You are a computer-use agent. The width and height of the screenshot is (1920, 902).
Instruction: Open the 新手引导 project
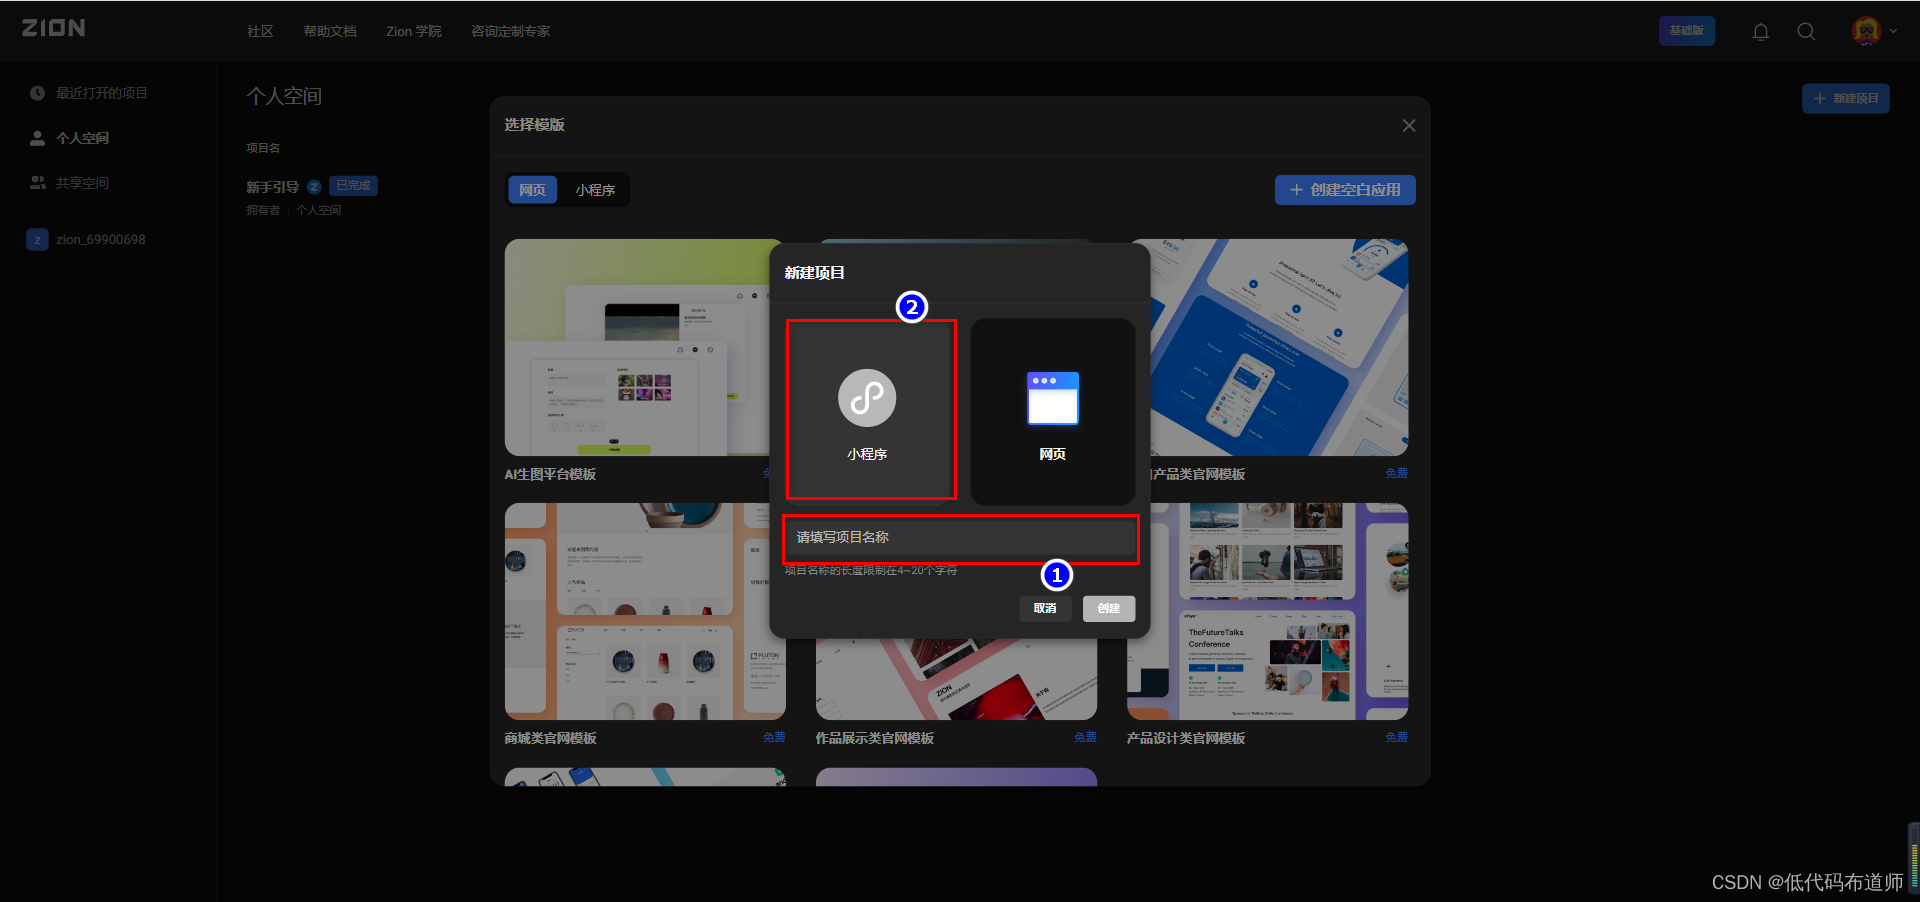[272, 187]
